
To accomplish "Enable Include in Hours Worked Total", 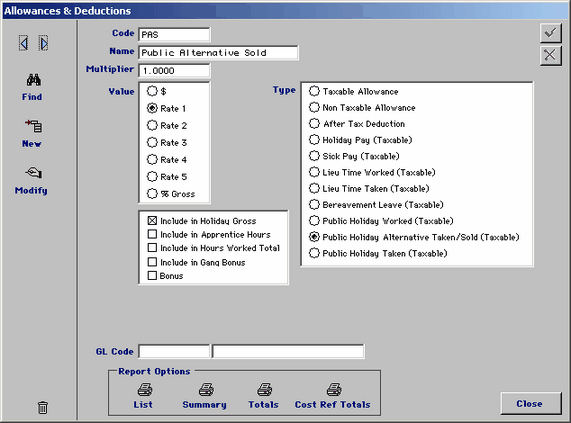I will tap(152, 248).
